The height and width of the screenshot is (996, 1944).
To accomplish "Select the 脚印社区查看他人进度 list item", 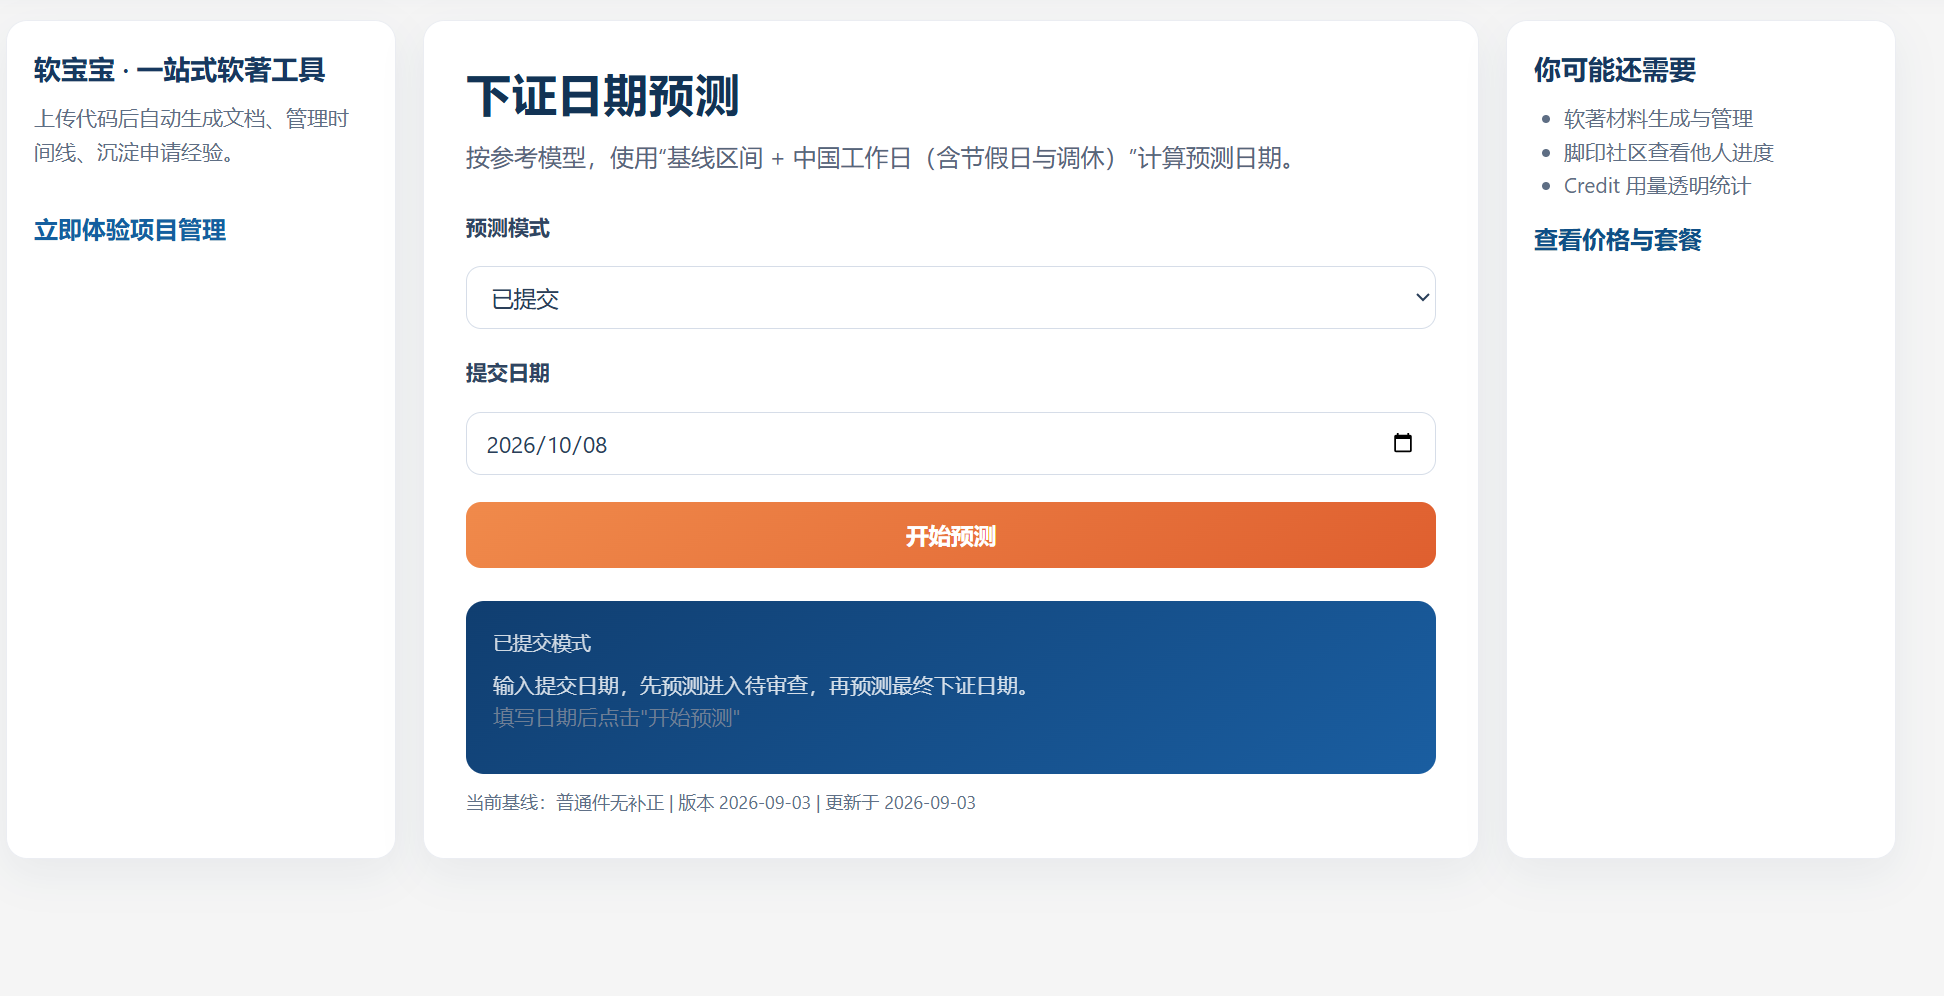I will point(1668,153).
